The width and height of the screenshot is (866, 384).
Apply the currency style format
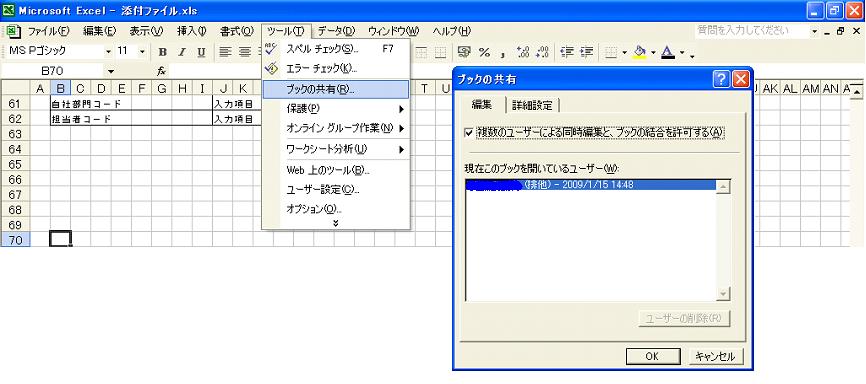point(464,52)
